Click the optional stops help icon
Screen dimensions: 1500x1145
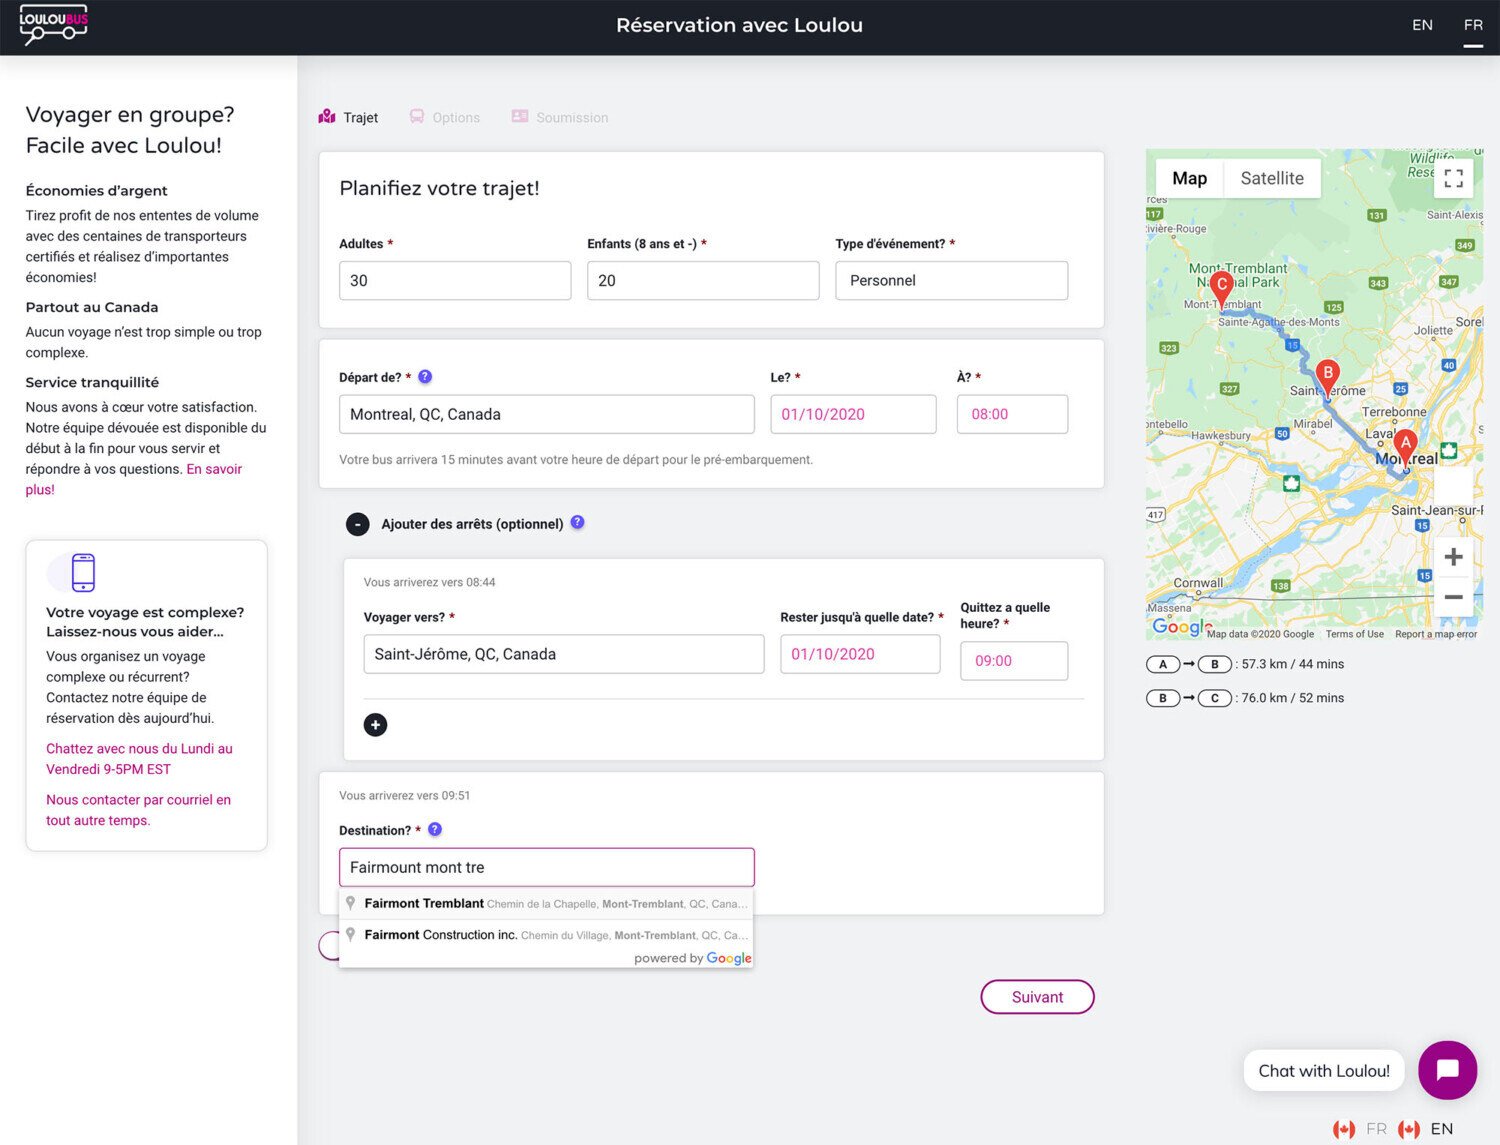[578, 522]
